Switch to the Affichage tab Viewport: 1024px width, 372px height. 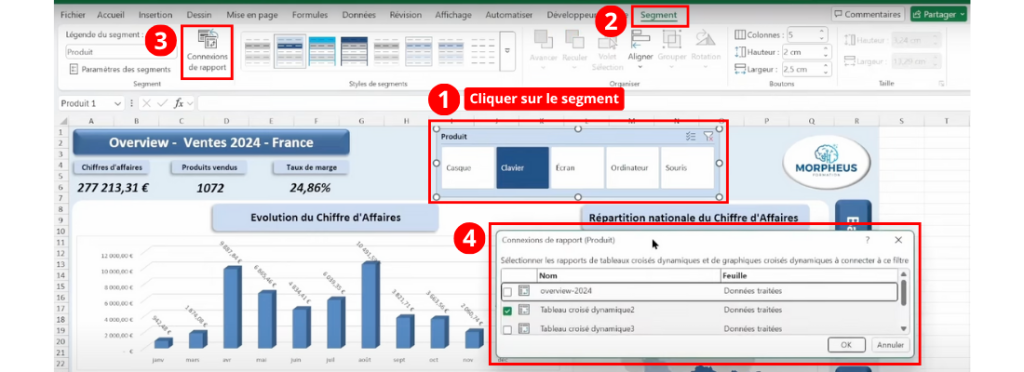point(453,14)
